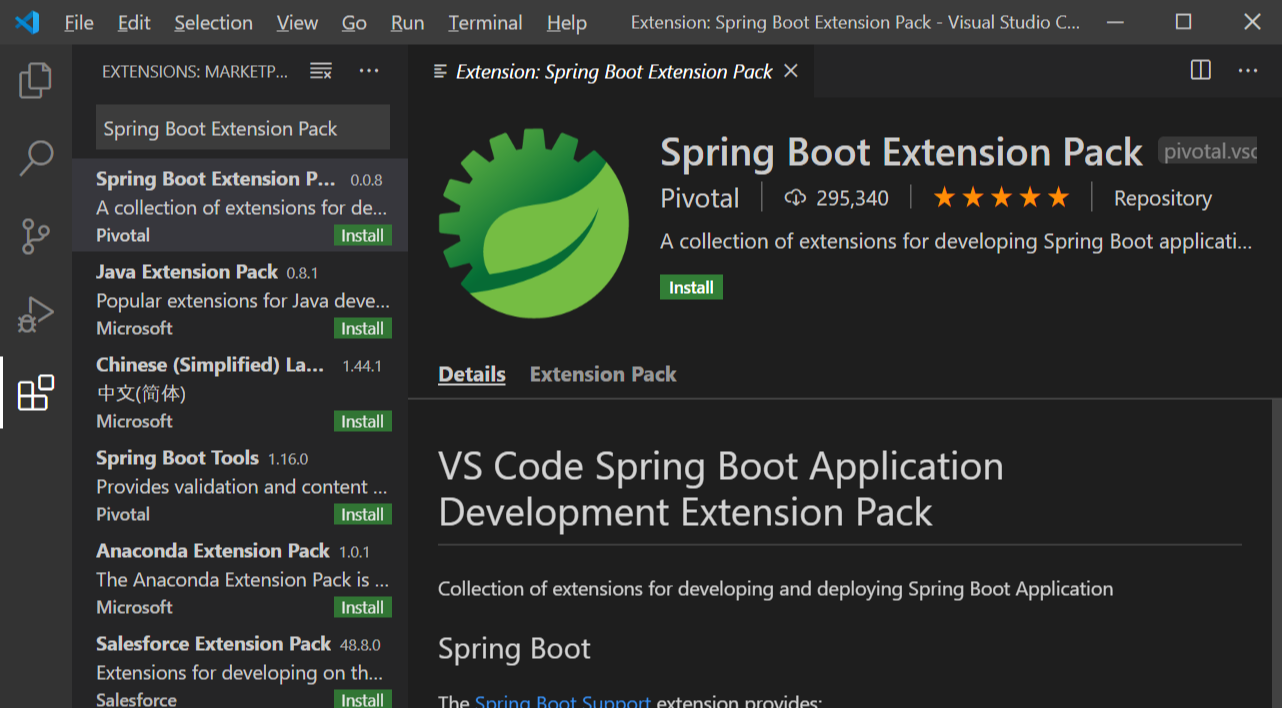Open Extensions panel more actions menu
The width and height of the screenshot is (1282, 708).
tap(369, 71)
